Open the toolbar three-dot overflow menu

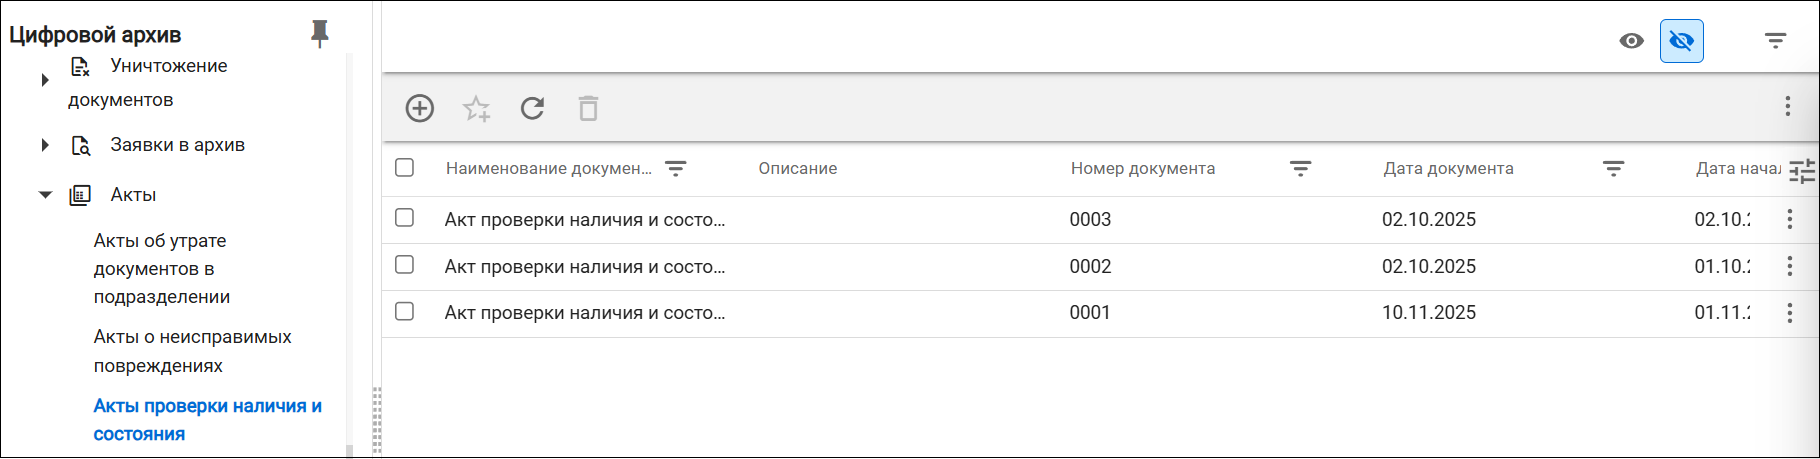1788,106
